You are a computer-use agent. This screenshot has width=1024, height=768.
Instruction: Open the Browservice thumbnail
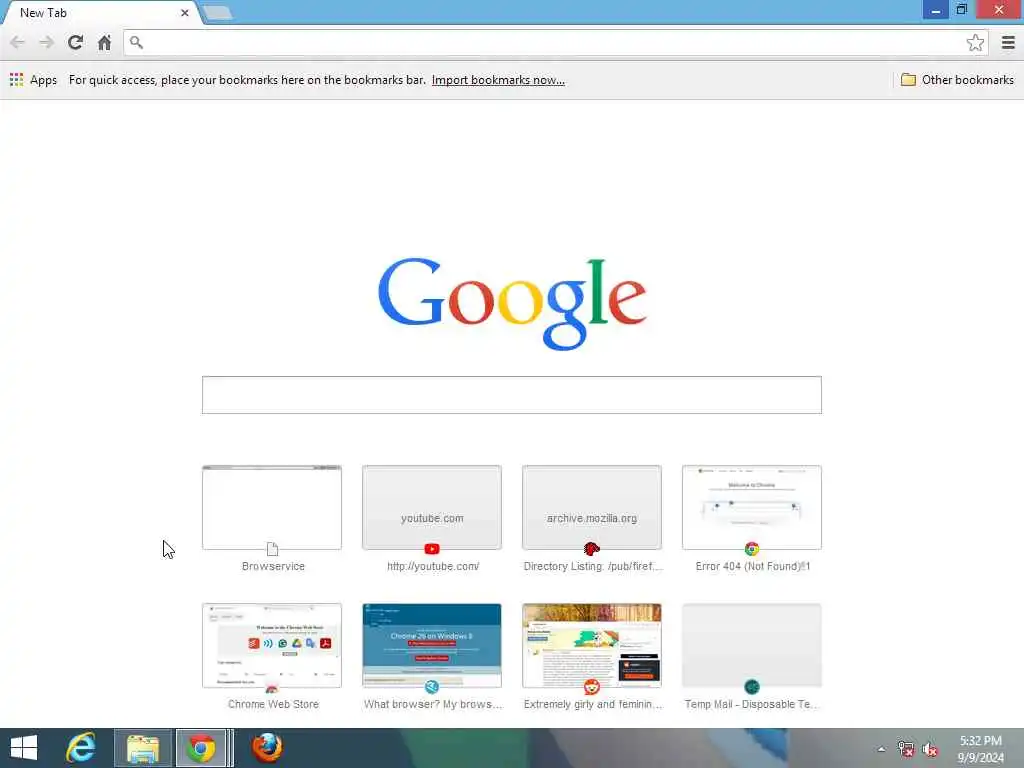[272, 507]
